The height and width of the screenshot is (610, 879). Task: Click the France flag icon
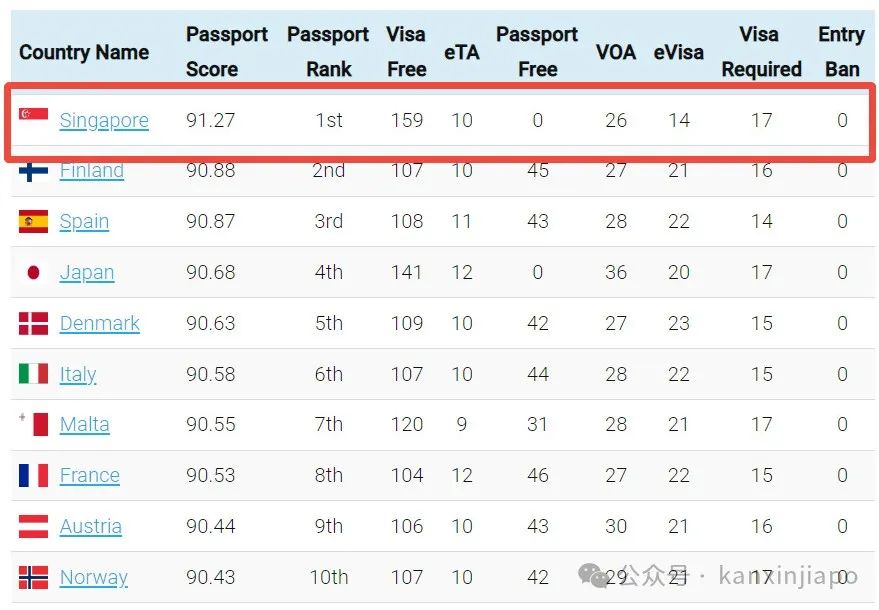tap(33, 475)
